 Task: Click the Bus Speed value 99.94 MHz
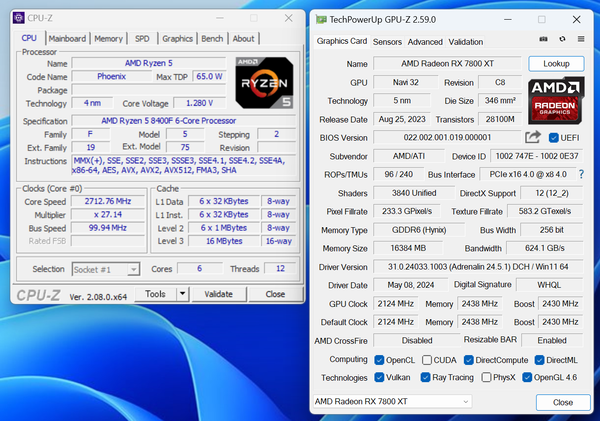[x=108, y=228]
